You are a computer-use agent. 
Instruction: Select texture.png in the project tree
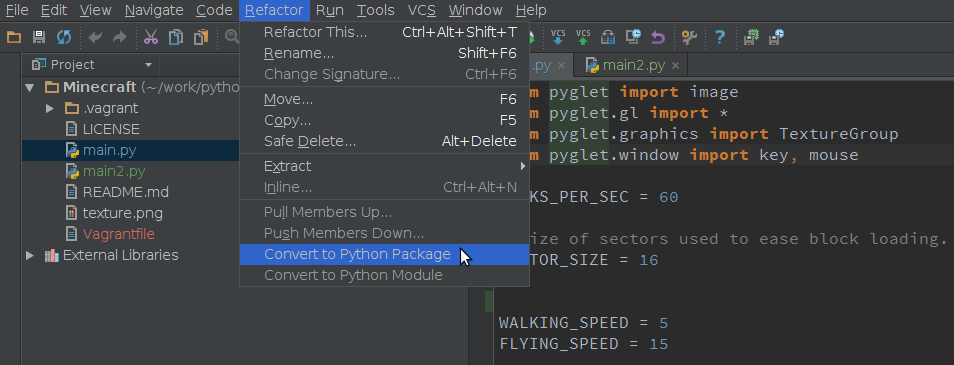tap(122, 214)
